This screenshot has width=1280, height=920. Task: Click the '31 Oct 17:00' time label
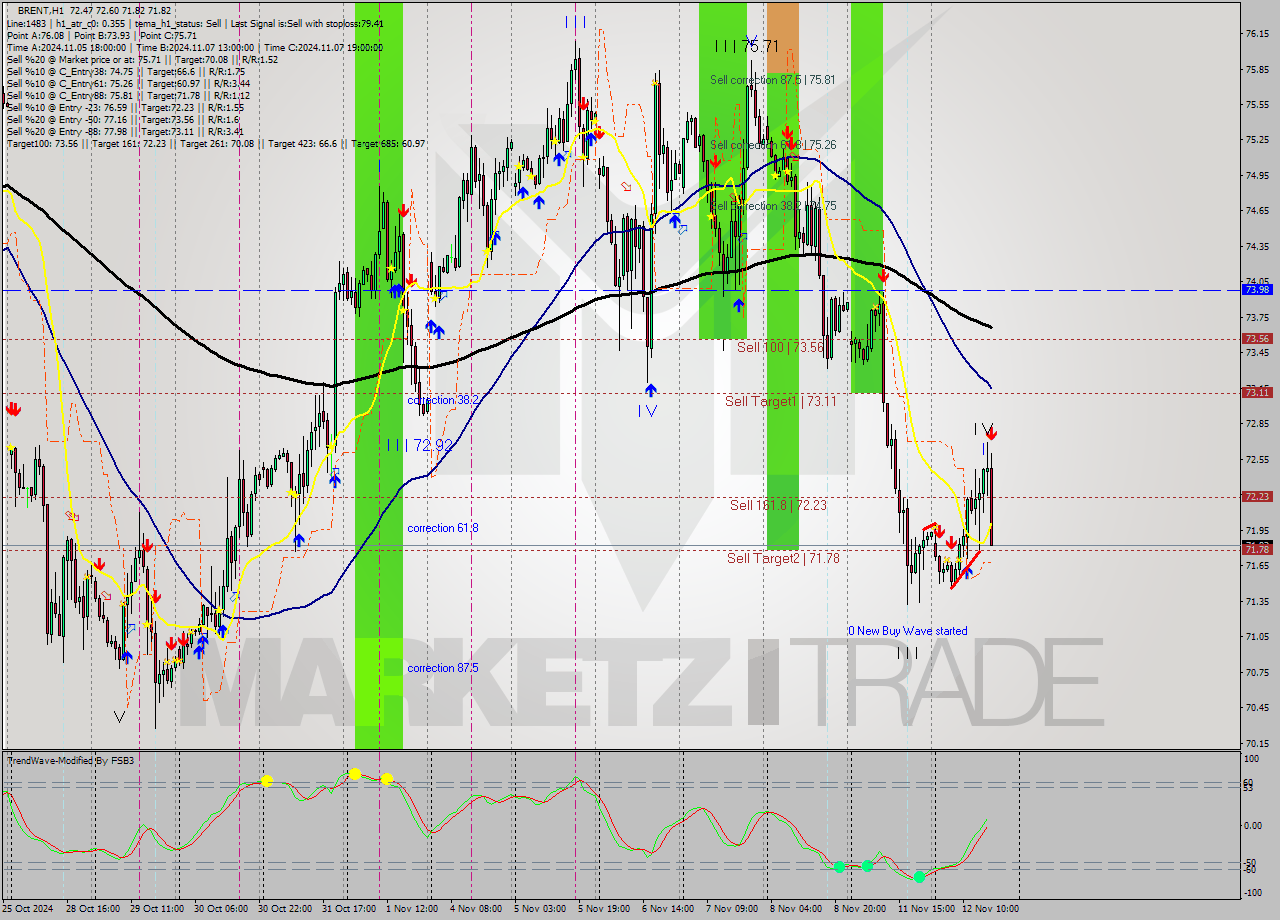pos(348,909)
